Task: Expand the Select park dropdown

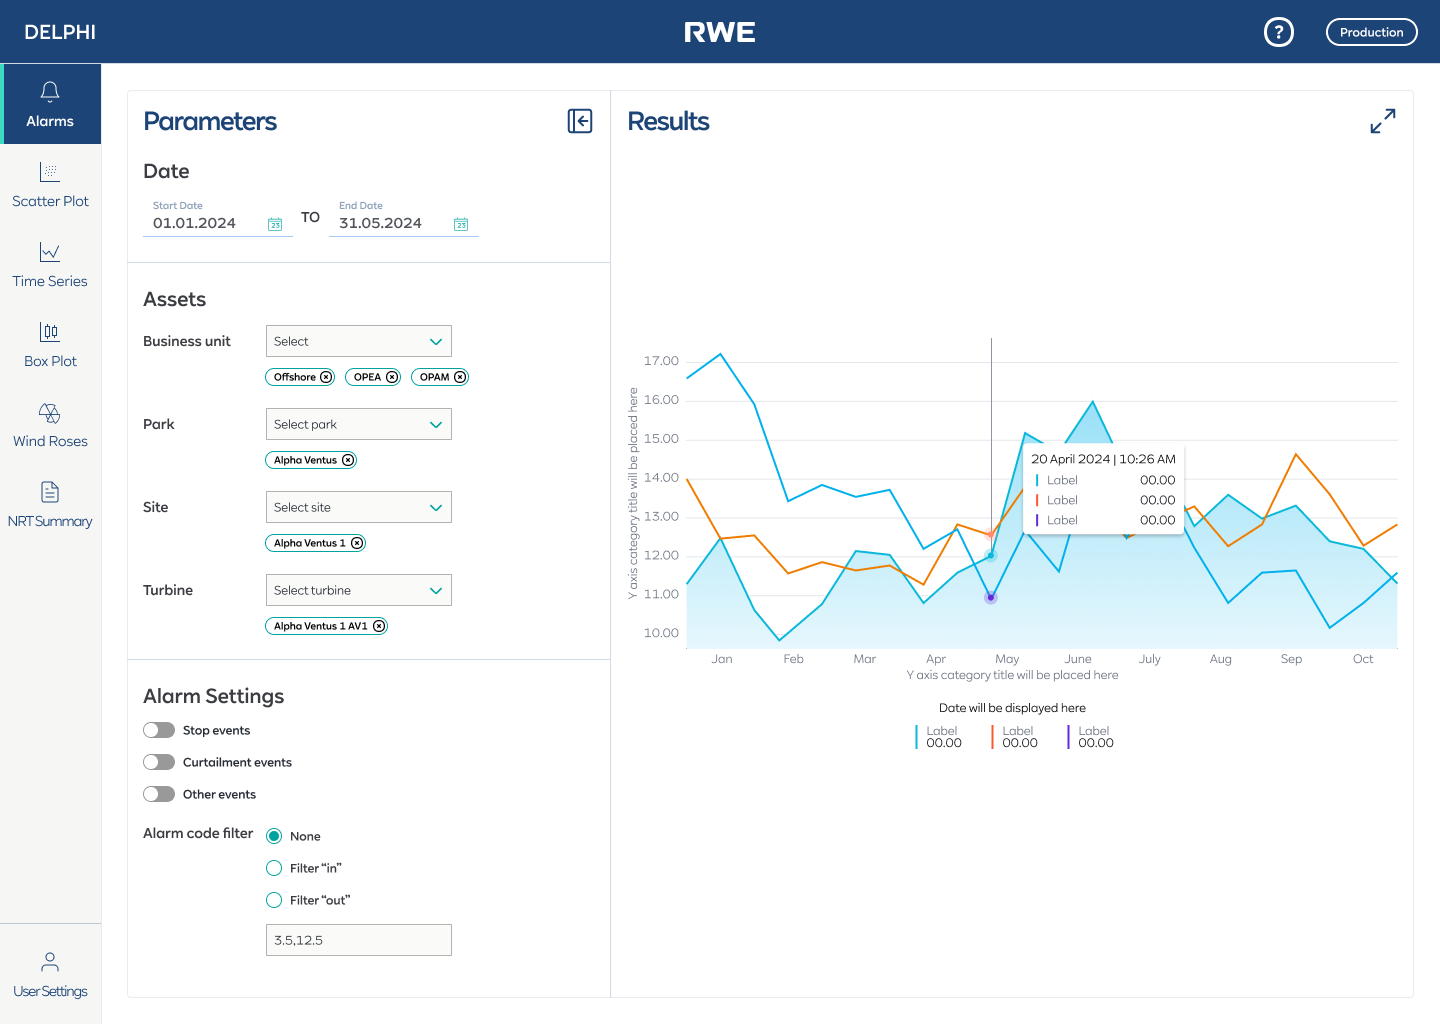Action: pos(358,424)
